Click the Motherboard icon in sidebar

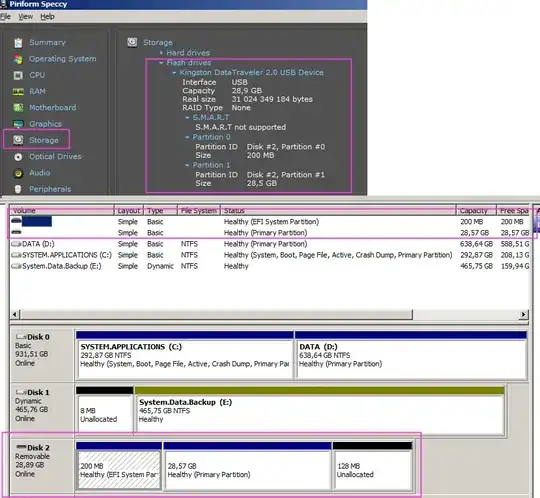coord(18,107)
